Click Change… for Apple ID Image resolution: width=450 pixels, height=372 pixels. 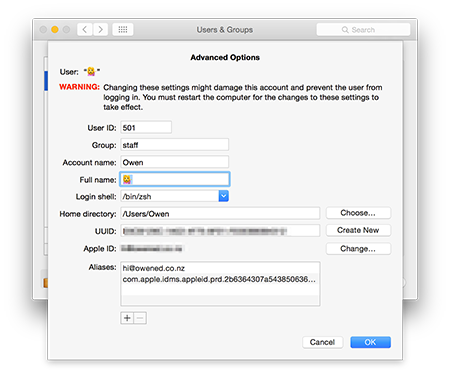[358, 249]
